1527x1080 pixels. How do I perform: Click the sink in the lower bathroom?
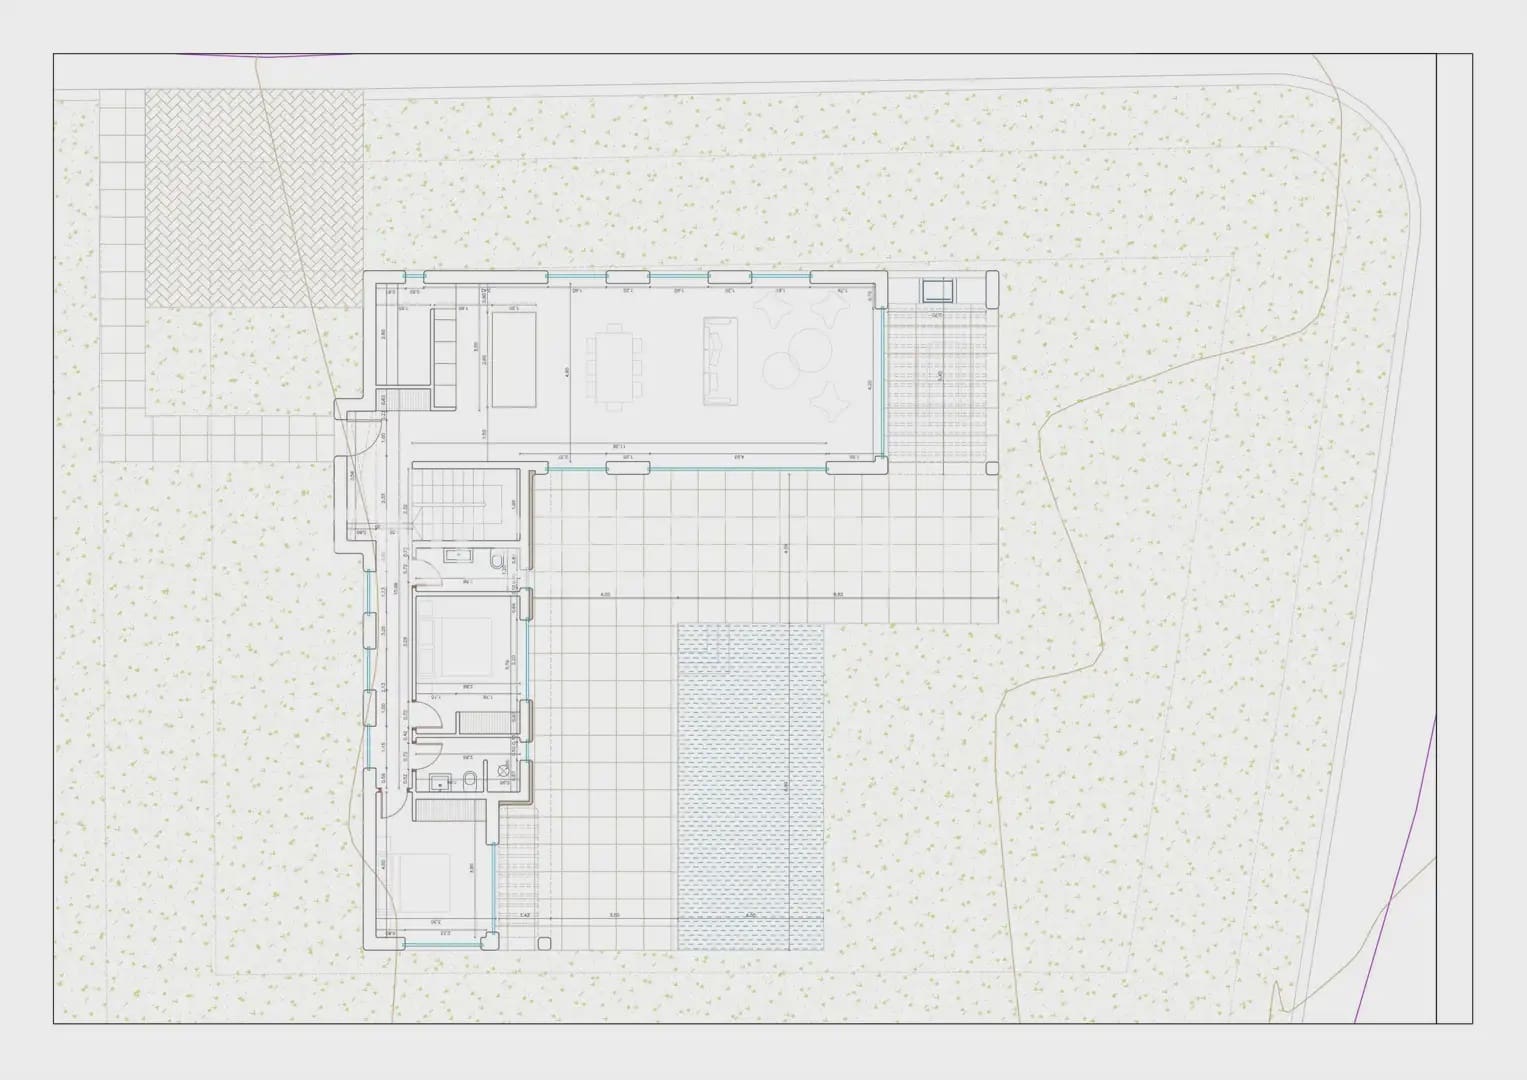point(438,782)
